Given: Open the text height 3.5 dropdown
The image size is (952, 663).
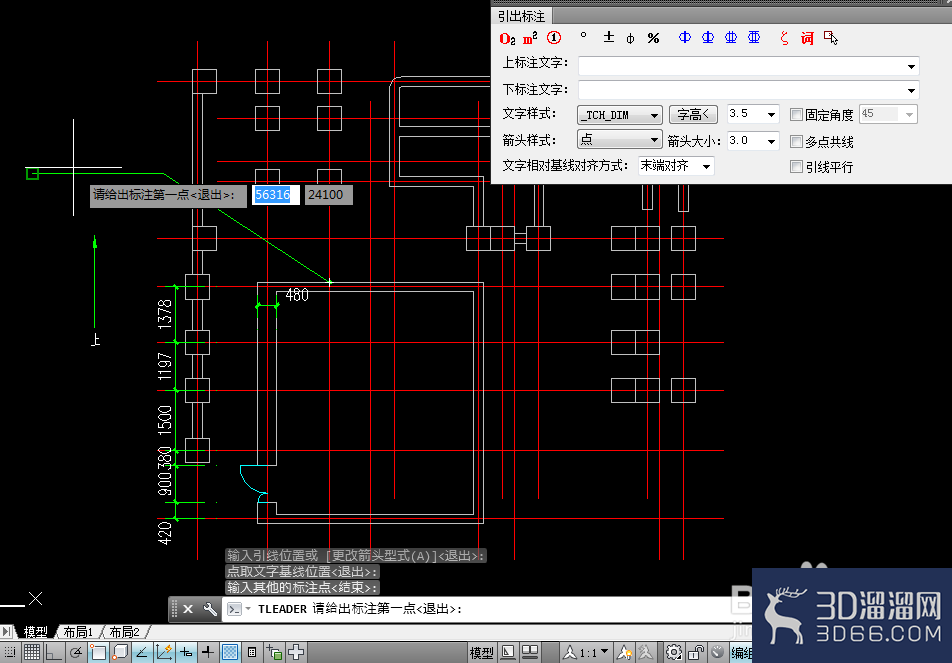Looking at the screenshot, I should coord(771,114).
